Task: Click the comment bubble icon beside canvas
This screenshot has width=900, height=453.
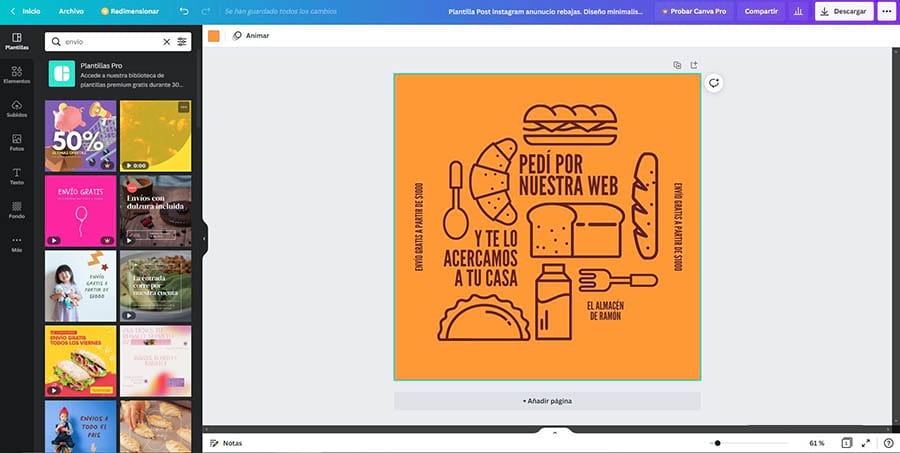Action: point(713,83)
